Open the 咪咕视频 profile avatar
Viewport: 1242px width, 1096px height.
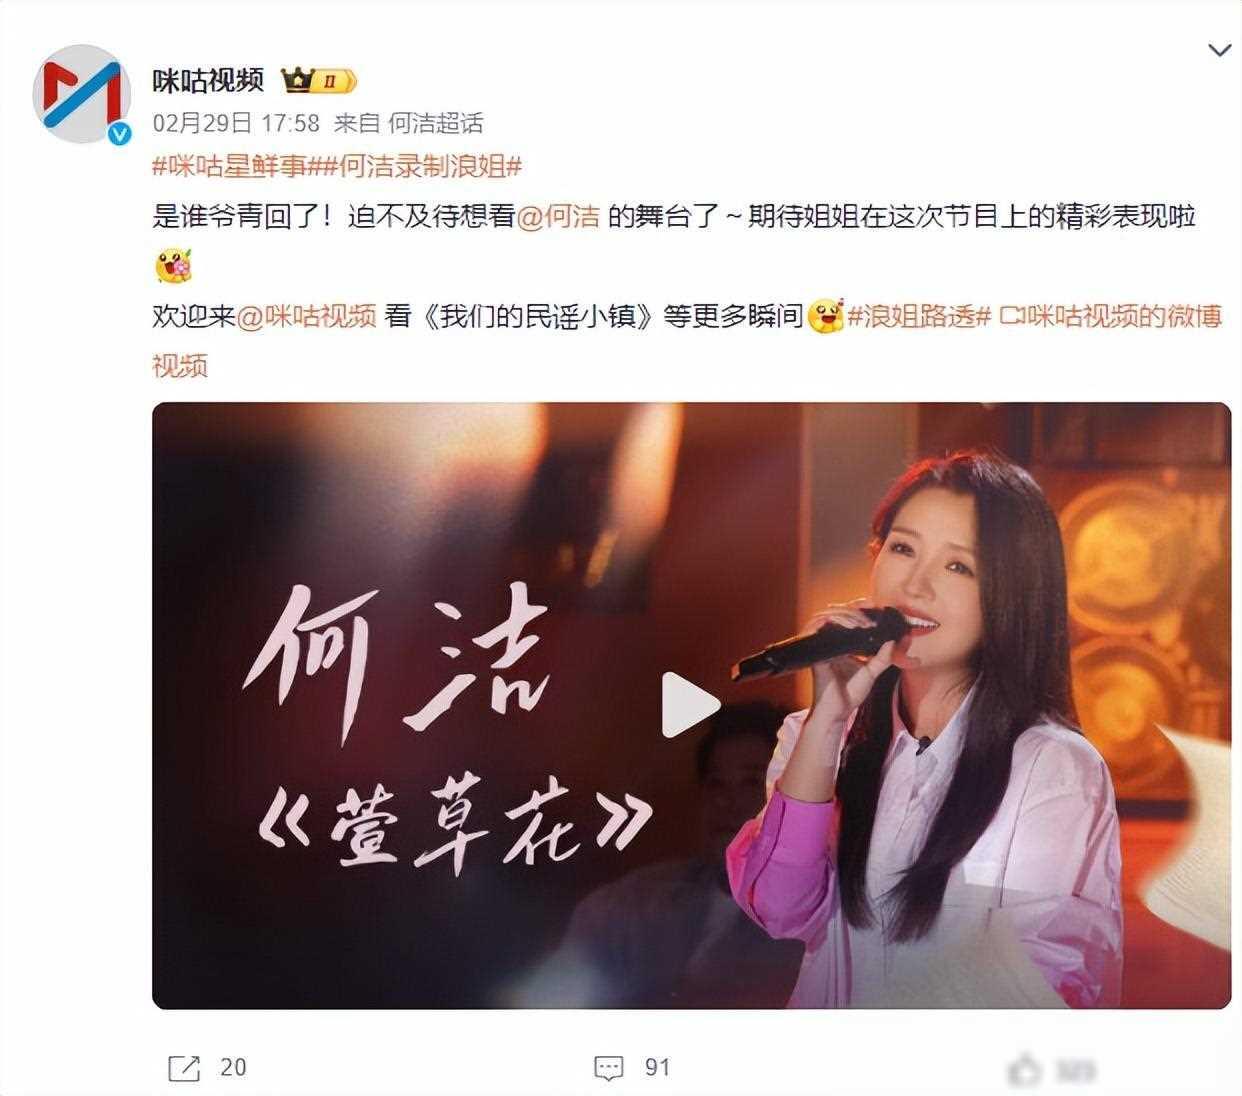click(x=83, y=95)
